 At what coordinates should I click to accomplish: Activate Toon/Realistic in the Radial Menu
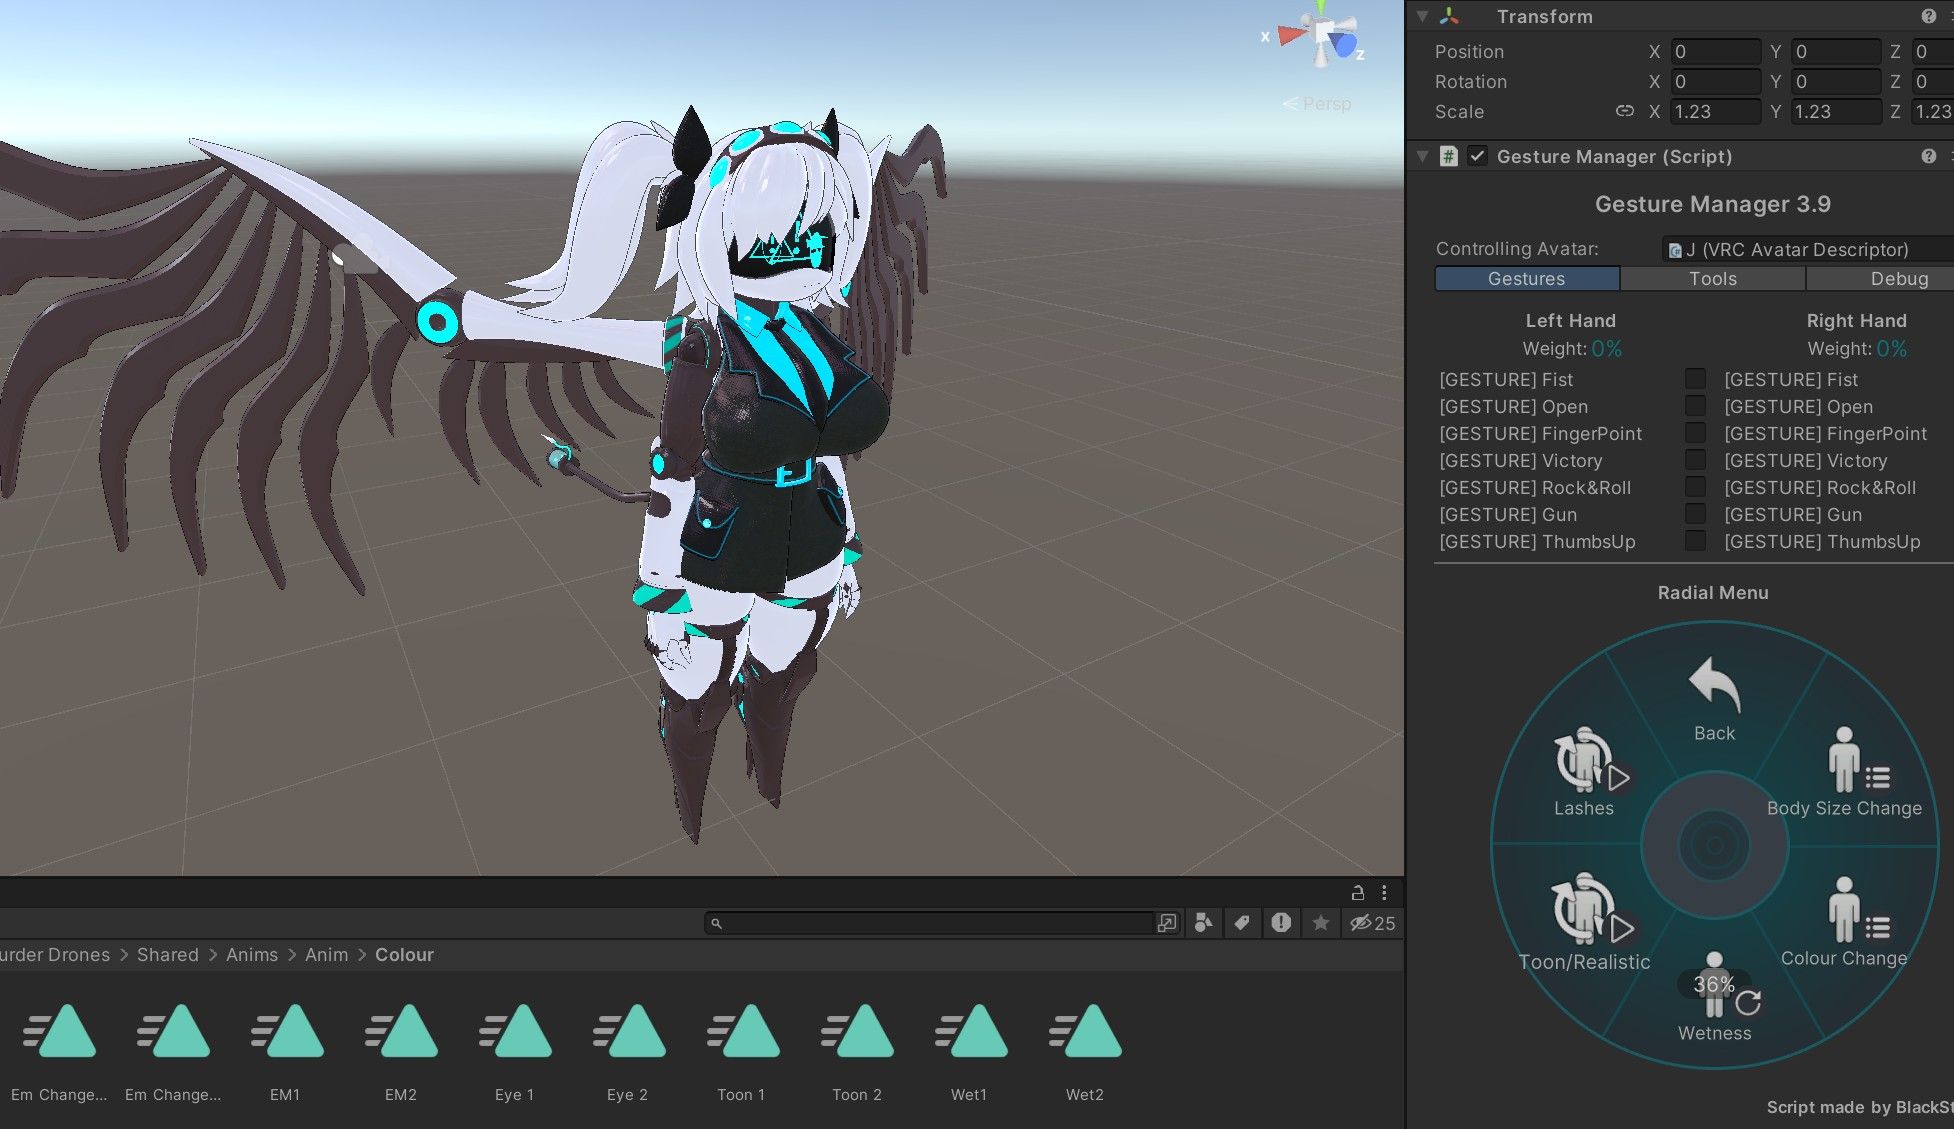point(1585,922)
